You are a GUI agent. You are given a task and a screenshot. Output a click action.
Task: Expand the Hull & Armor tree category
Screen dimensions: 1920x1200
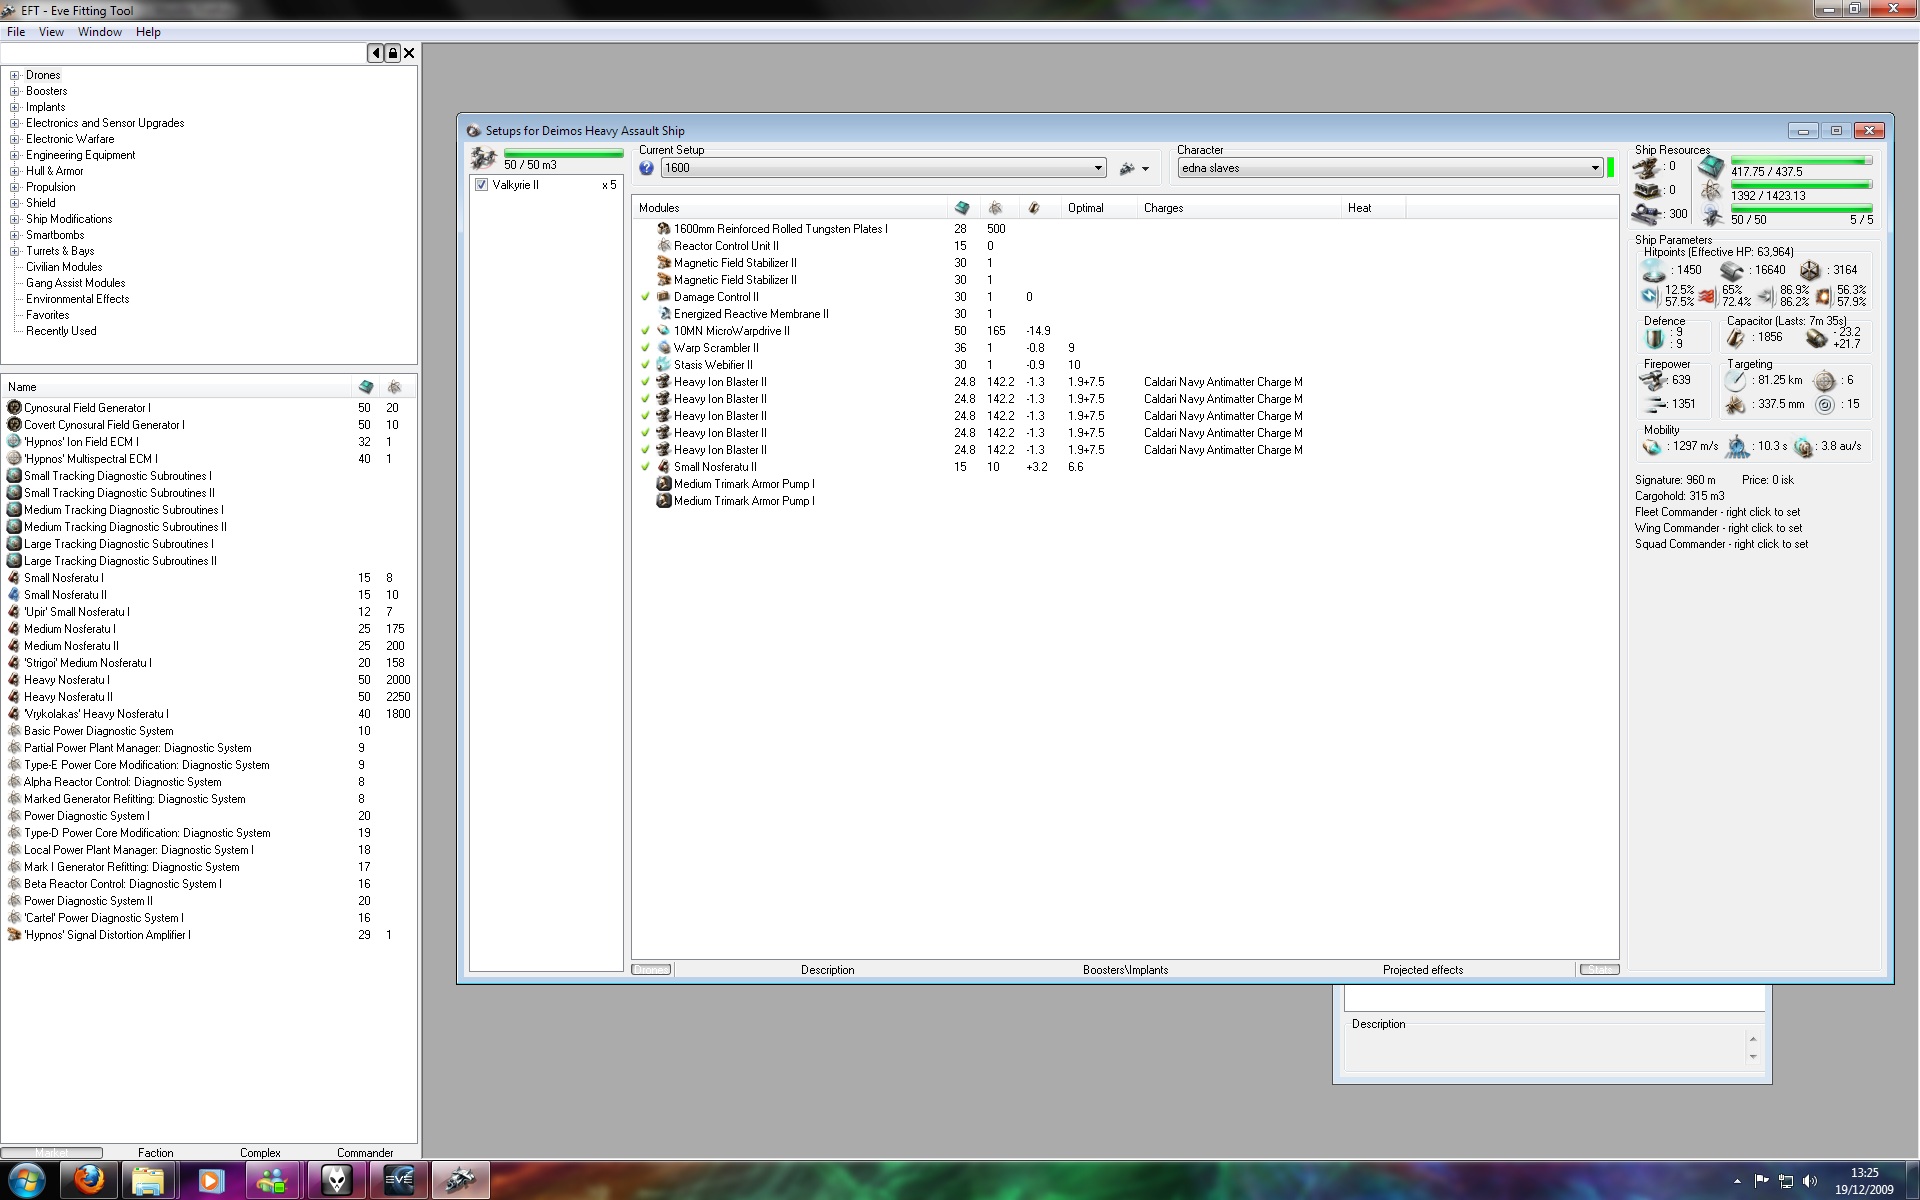pyautogui.click(x=15, y=171)
